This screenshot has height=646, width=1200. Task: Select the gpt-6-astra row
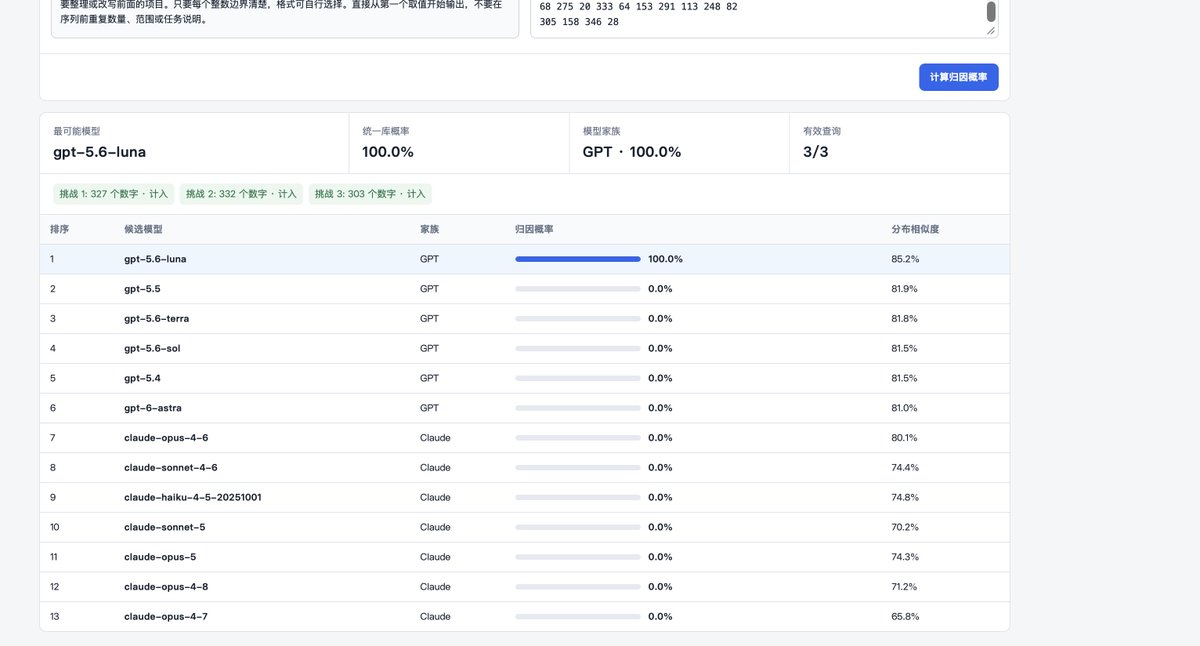524,408
